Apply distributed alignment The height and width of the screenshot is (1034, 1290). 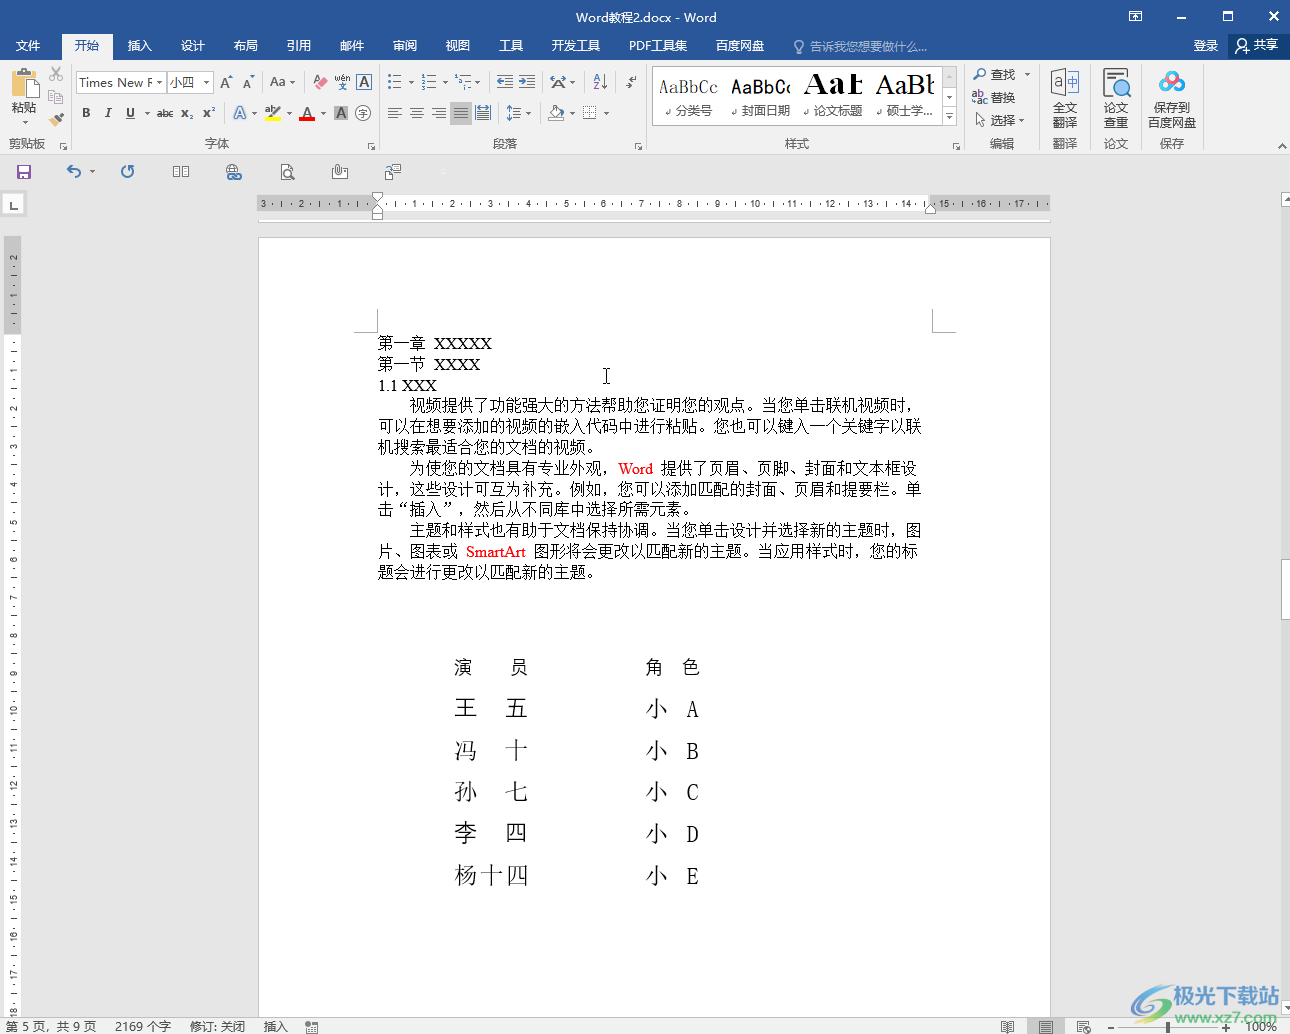483,113
